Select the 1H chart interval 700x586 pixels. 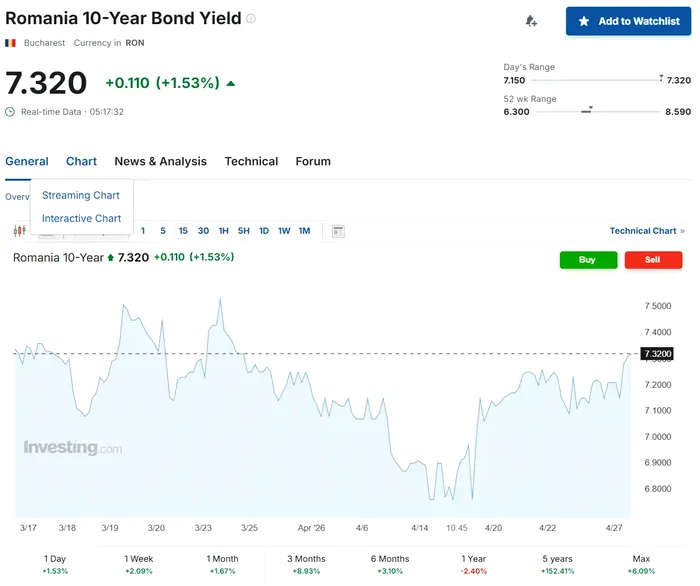tap(224, 231)
